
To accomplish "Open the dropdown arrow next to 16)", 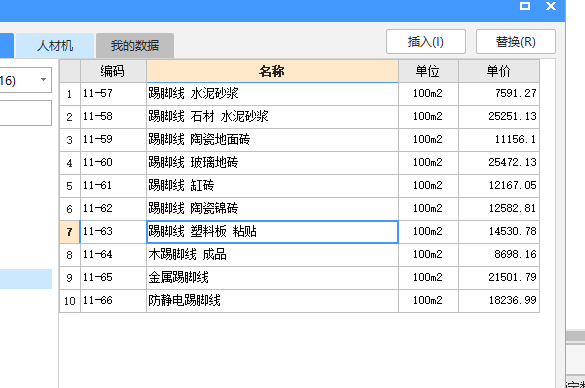I will pos(43,79).
